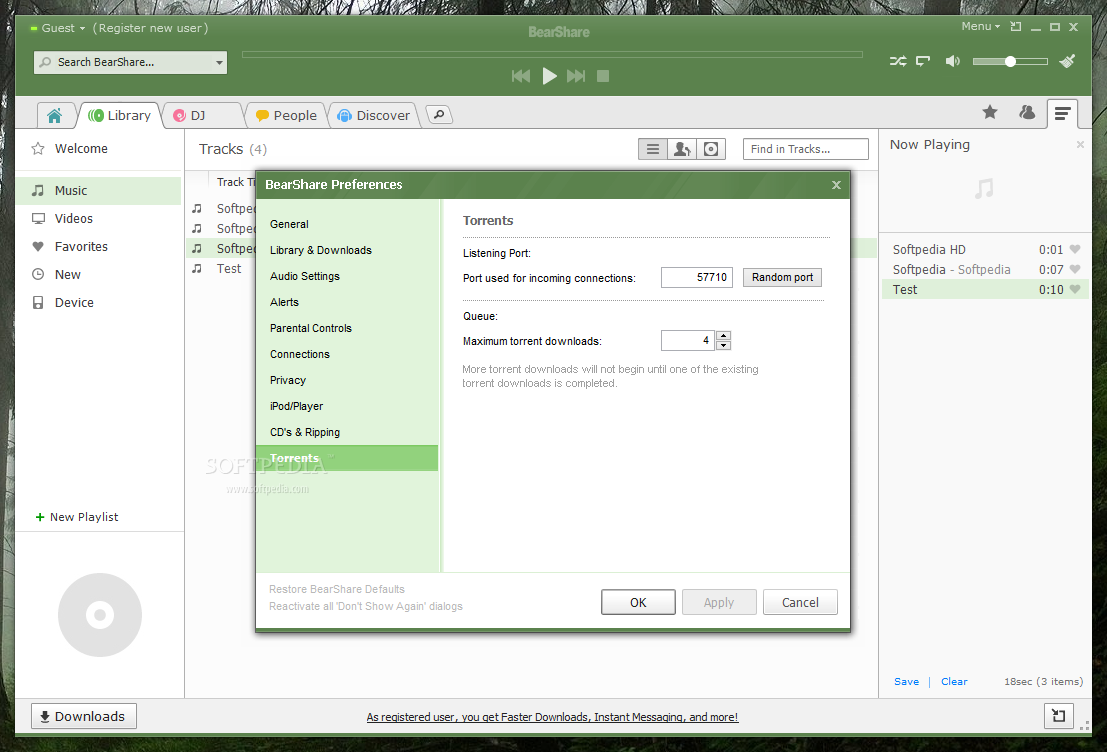Edit the incoming connections port field
1107x752 pixels.
[x=696, y=277]
